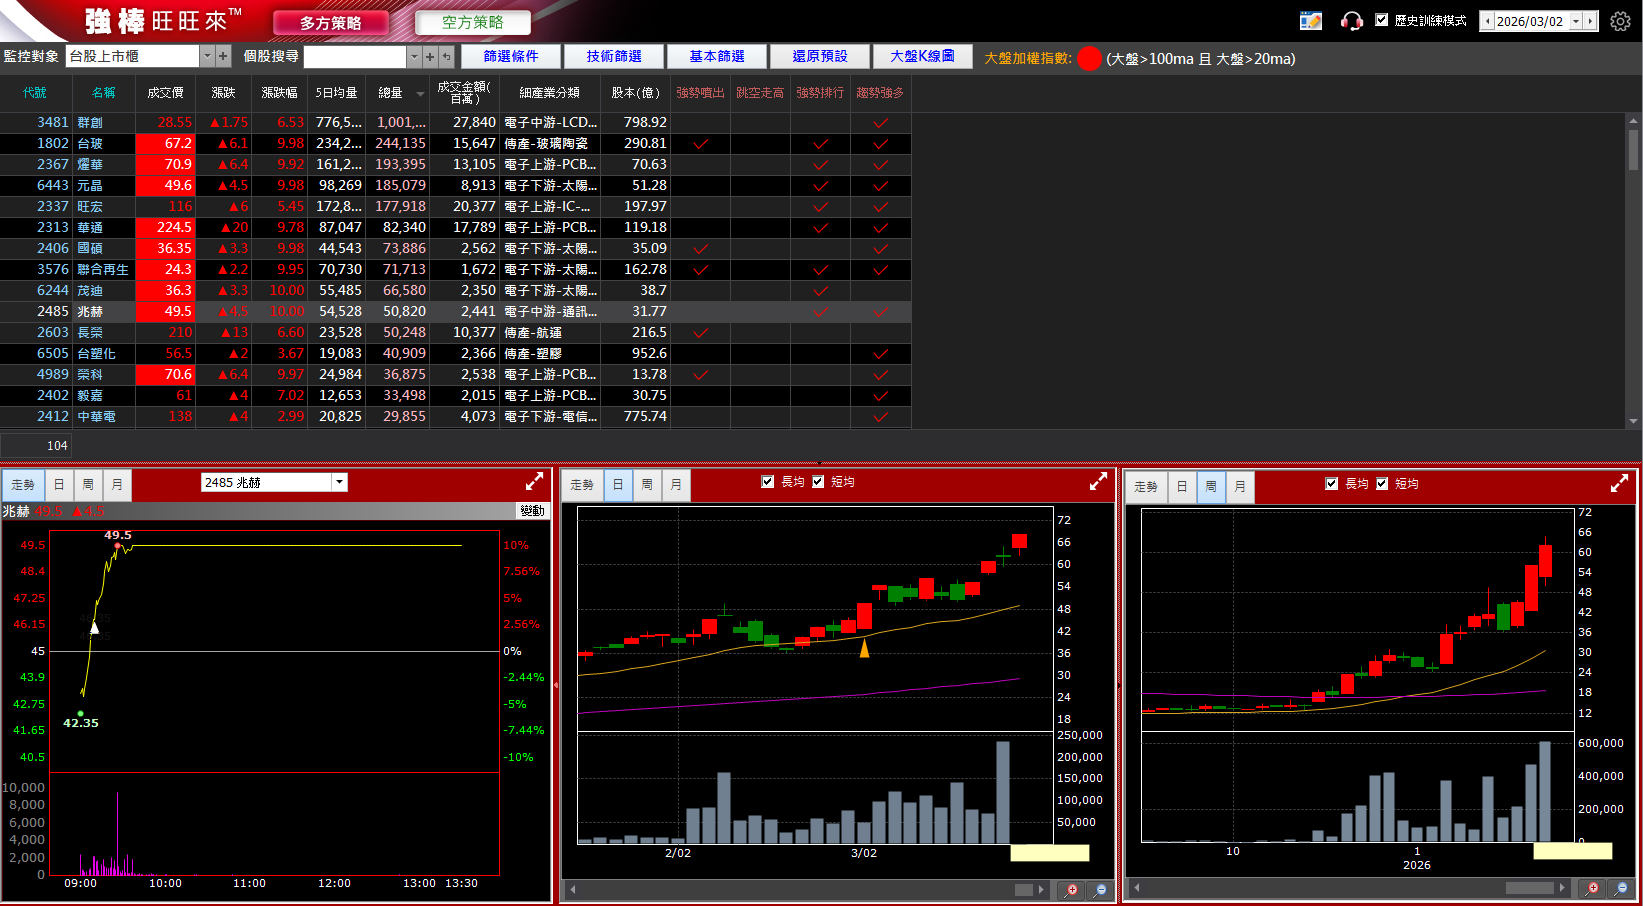The width and height of the screenshot is (1643, 906).
Task: Uncheck 長均 in the daily chart panel
Action: pyautogui.click(x=768, y=482)
